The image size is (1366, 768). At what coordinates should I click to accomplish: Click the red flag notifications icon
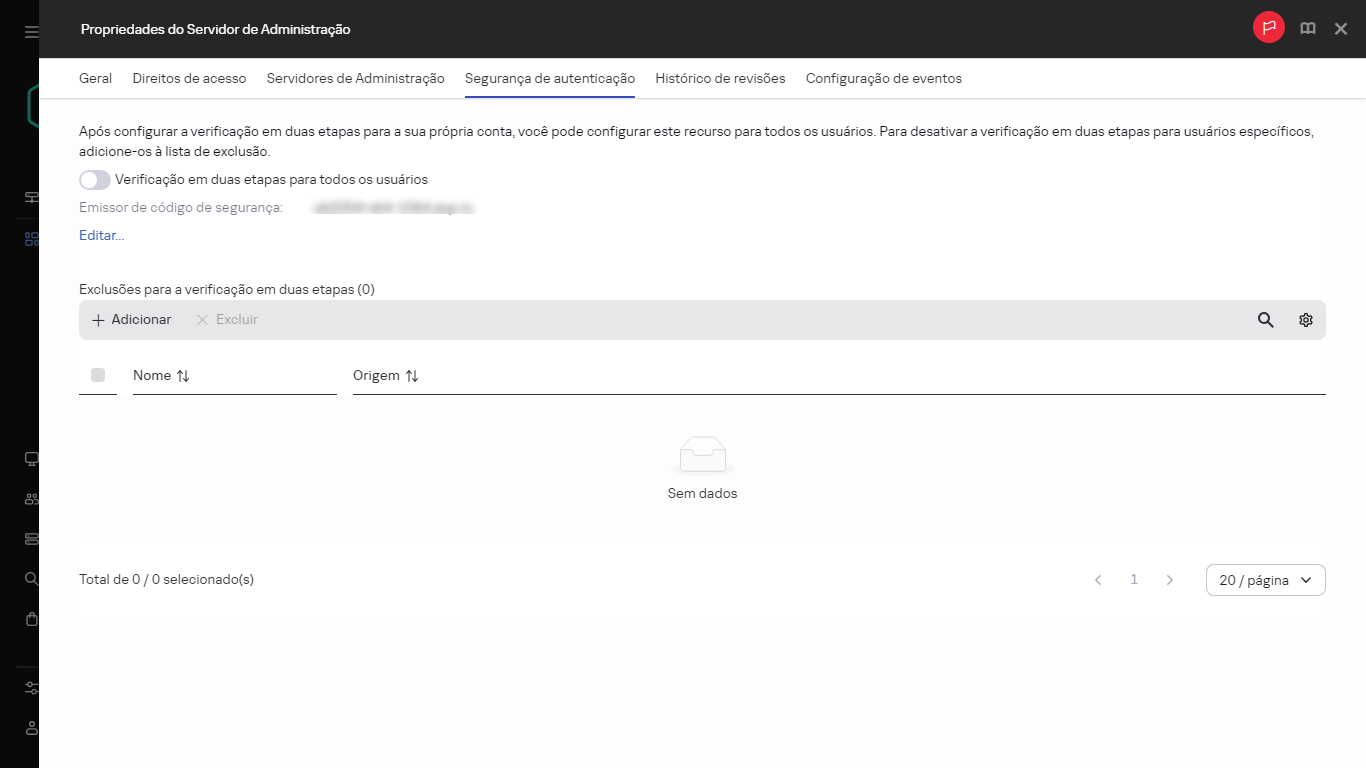1268,29
